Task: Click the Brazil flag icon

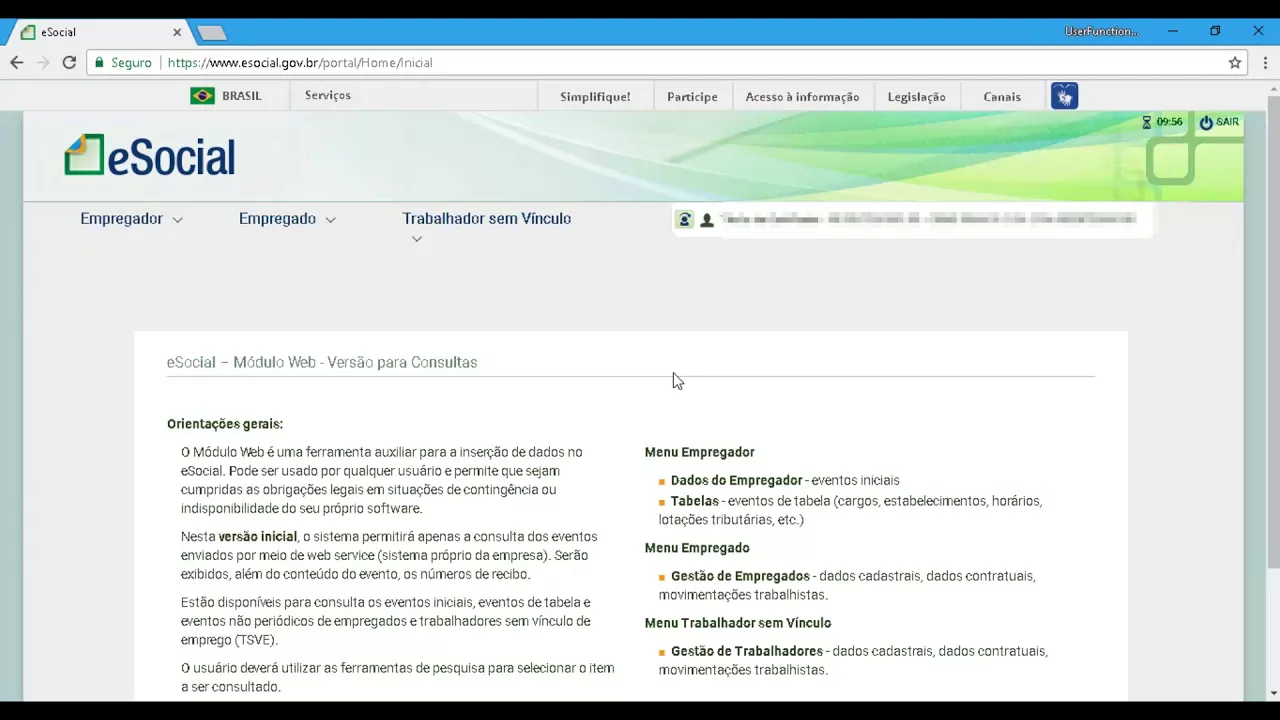Action: coord(202,96)
